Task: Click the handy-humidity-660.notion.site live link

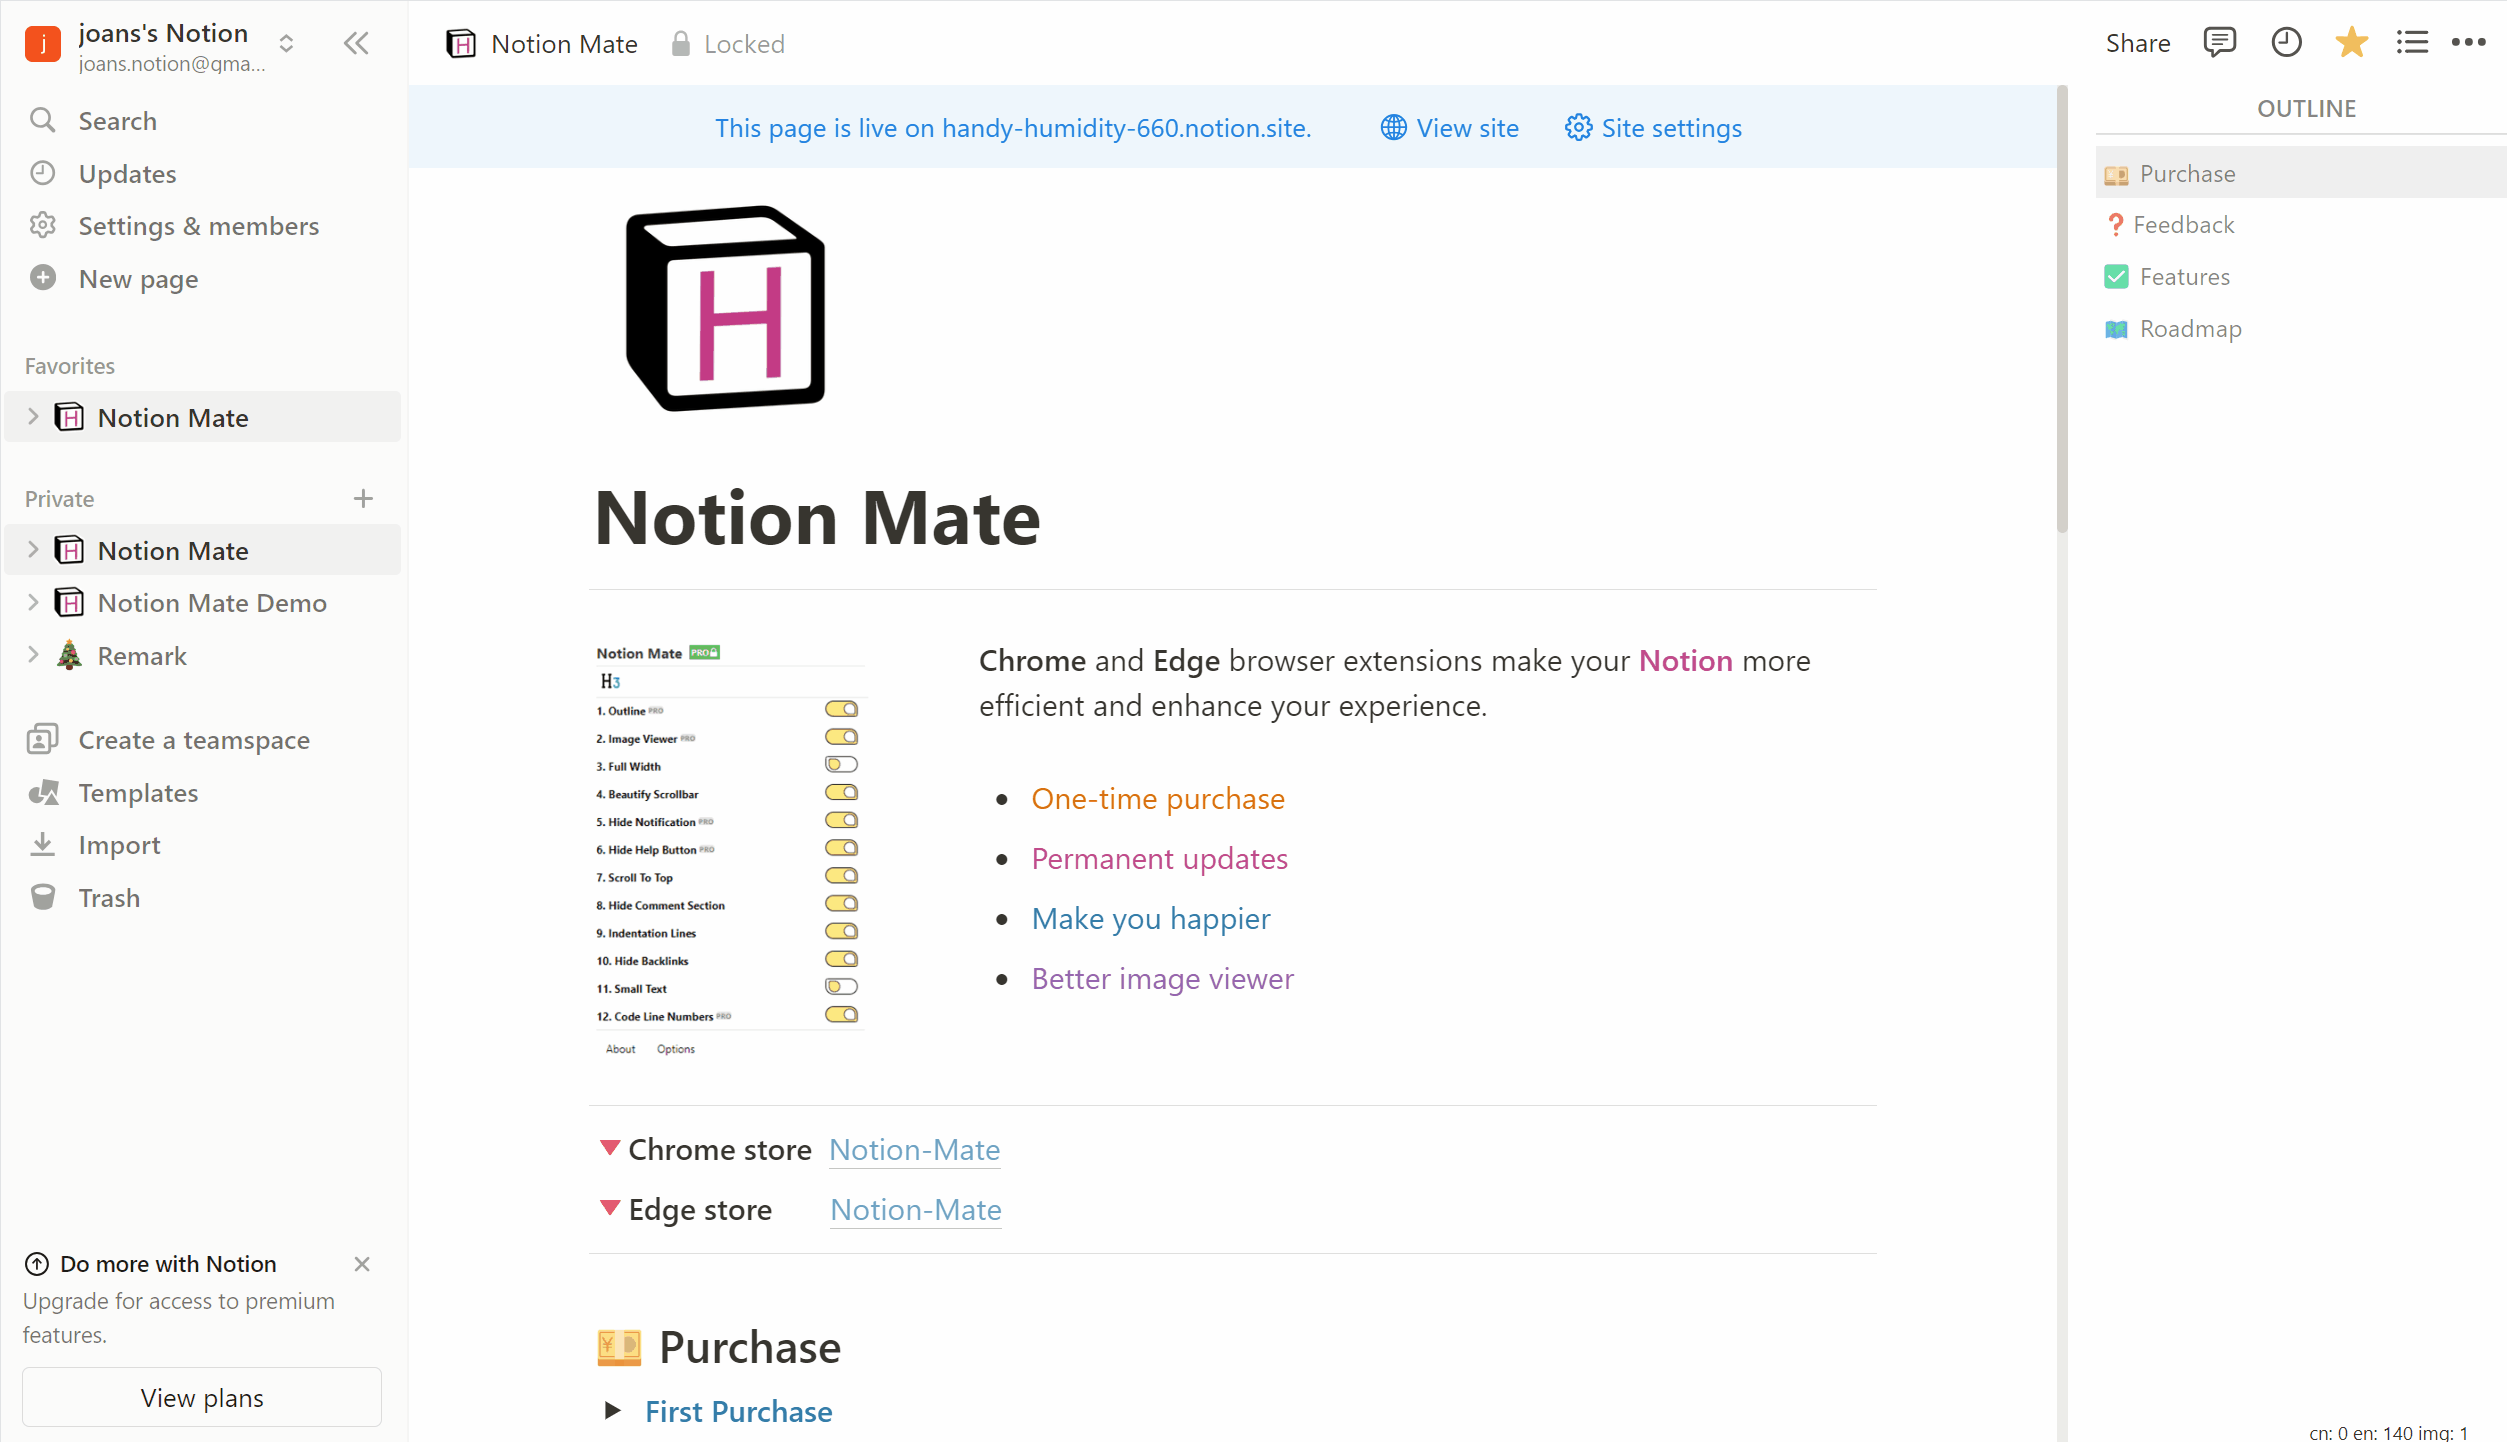Action: click(1012, 128)
